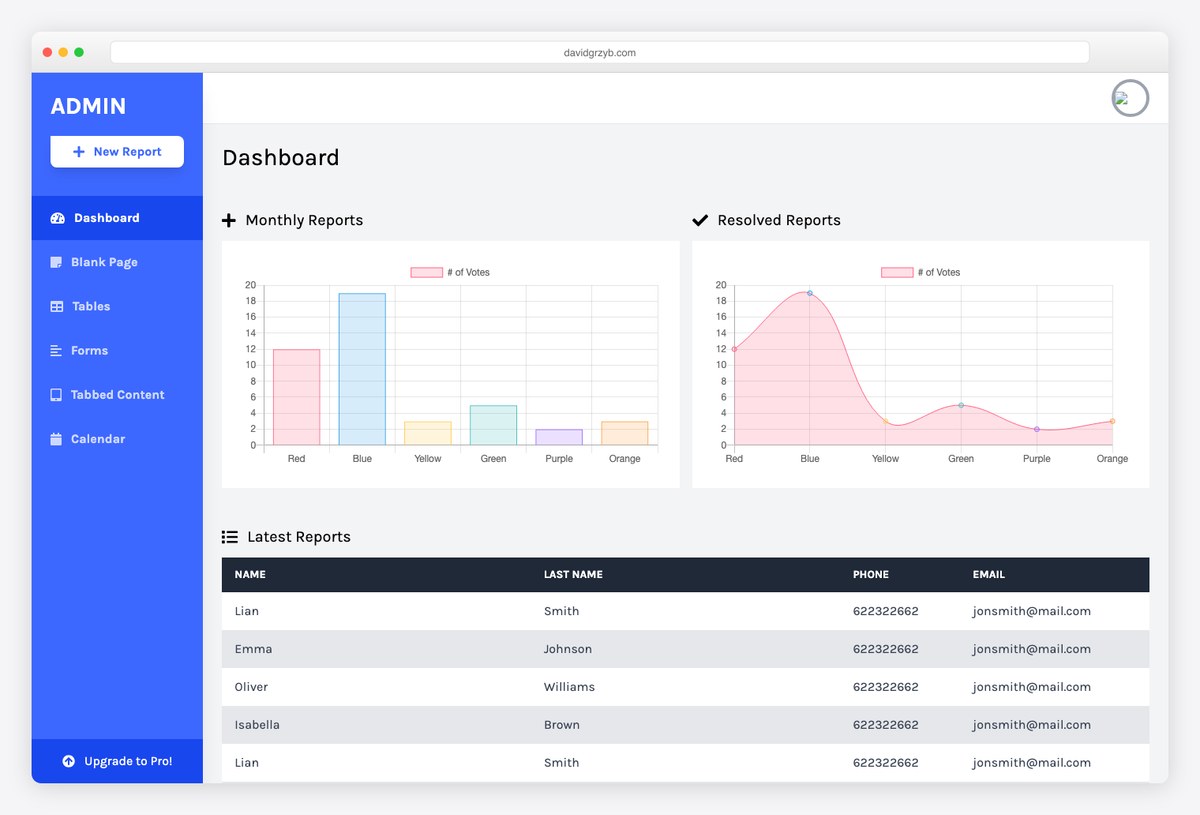This screenshot has width=1200, height=815.
Task: Click the NAME column header
Action: tap(250, 575)
